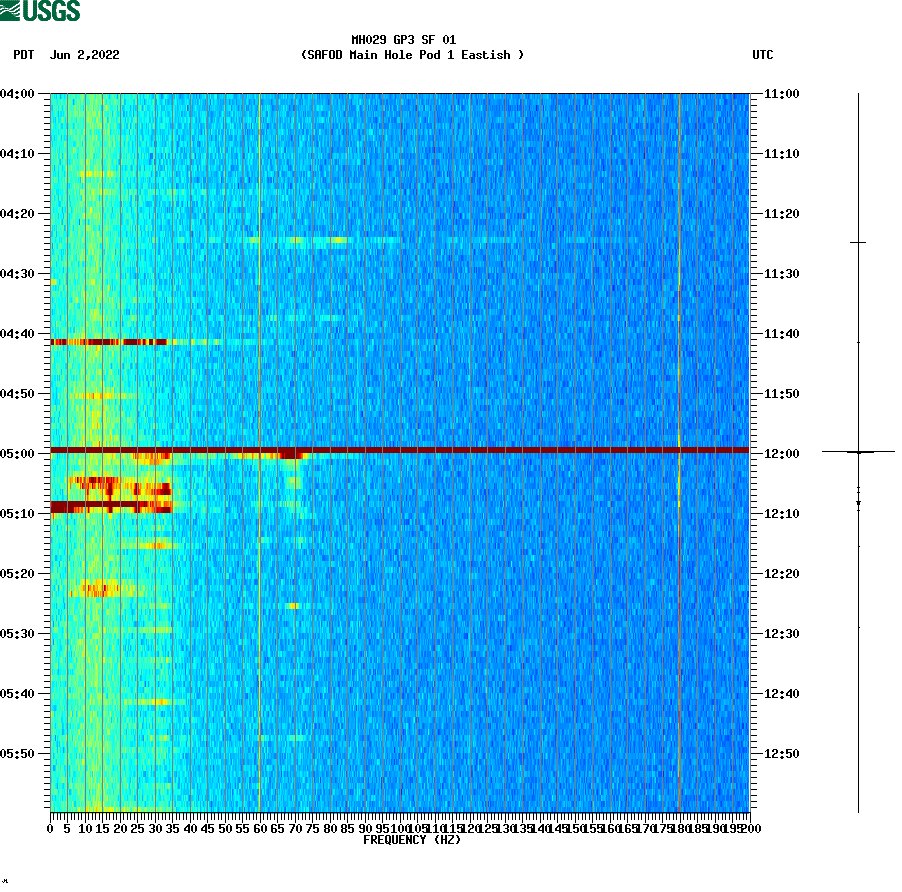This screenshot has width=902, height=892.
Task: Click the seismic amplitude trace line
Action: tap(858, 650)
